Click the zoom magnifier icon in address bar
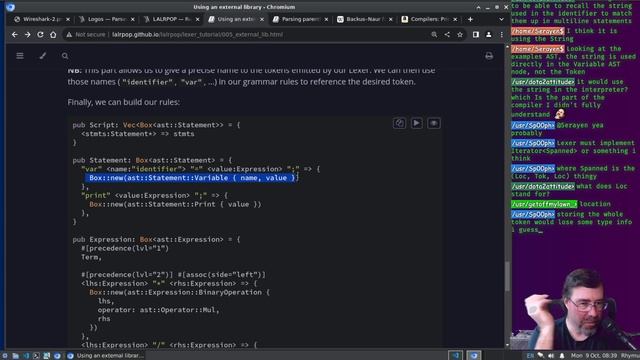 (434, 35)
